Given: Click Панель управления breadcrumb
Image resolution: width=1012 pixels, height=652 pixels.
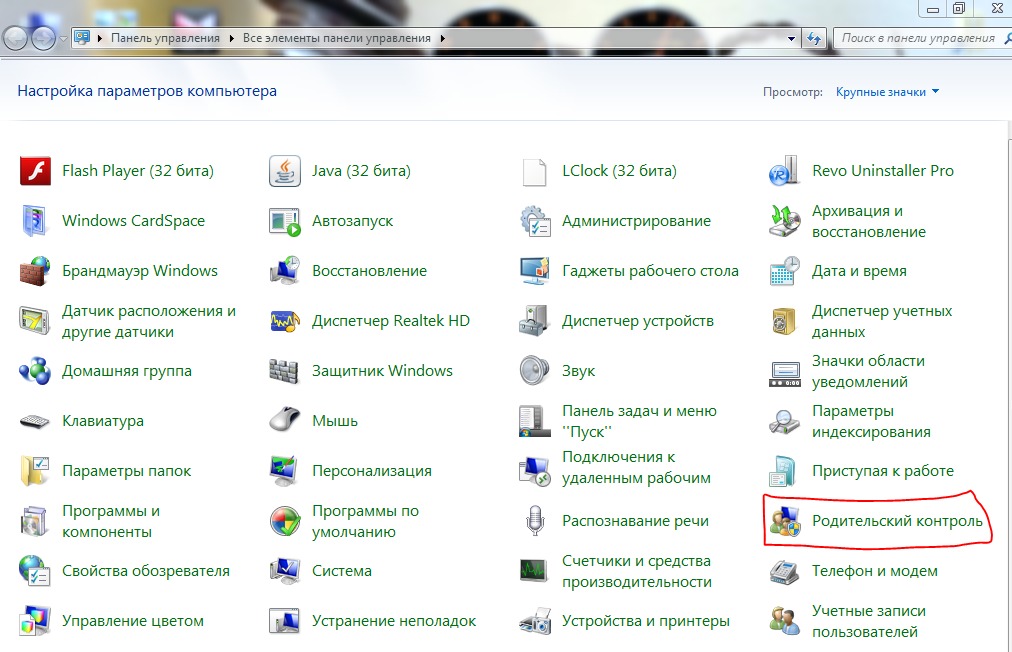Looking at the screenshot, I should (x=165, y=38).
